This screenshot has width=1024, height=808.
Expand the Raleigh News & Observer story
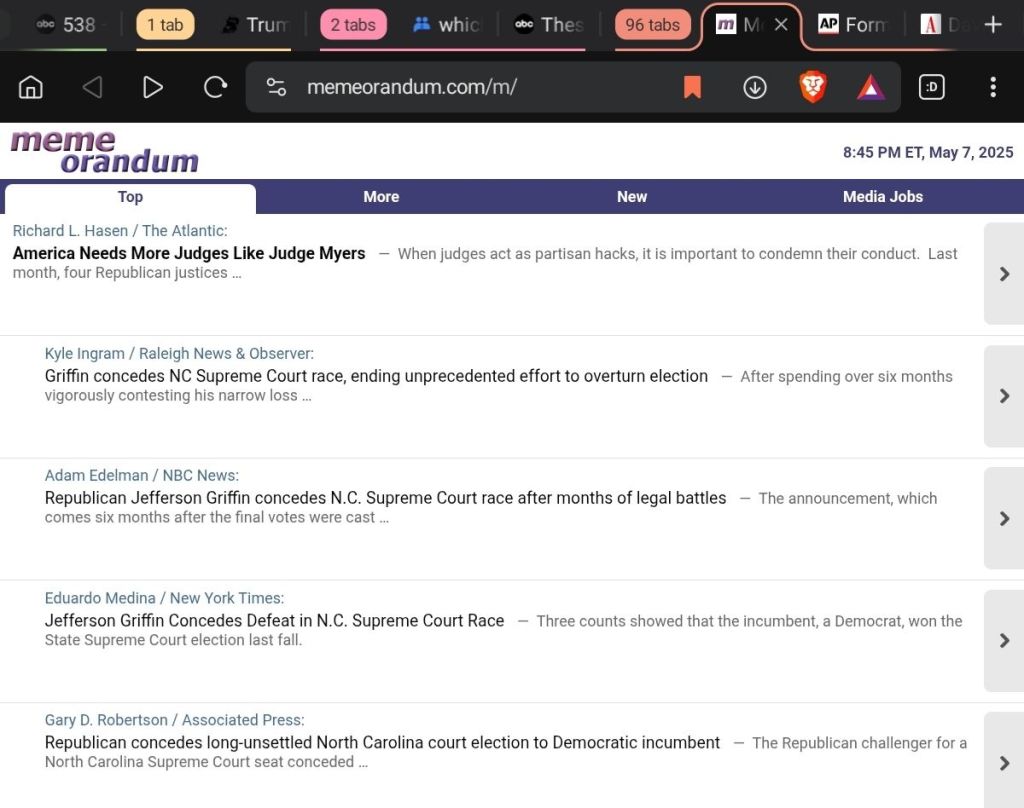click(1004, 396)
